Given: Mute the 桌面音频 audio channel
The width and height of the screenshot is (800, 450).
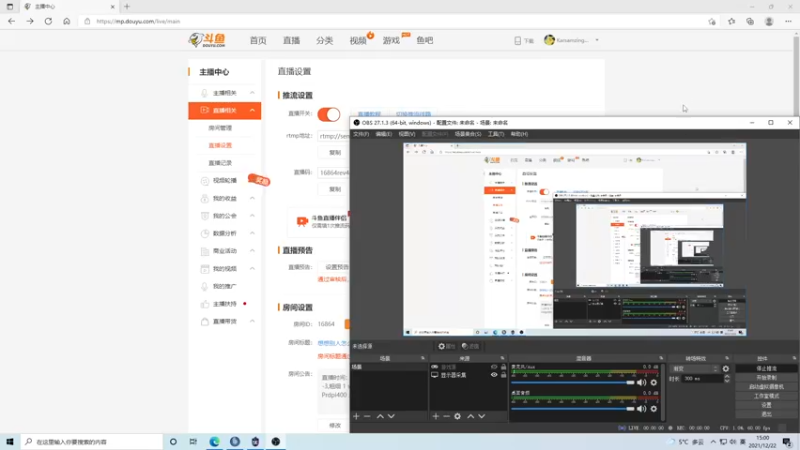Looking at the screenshot, I should [642, 409].
